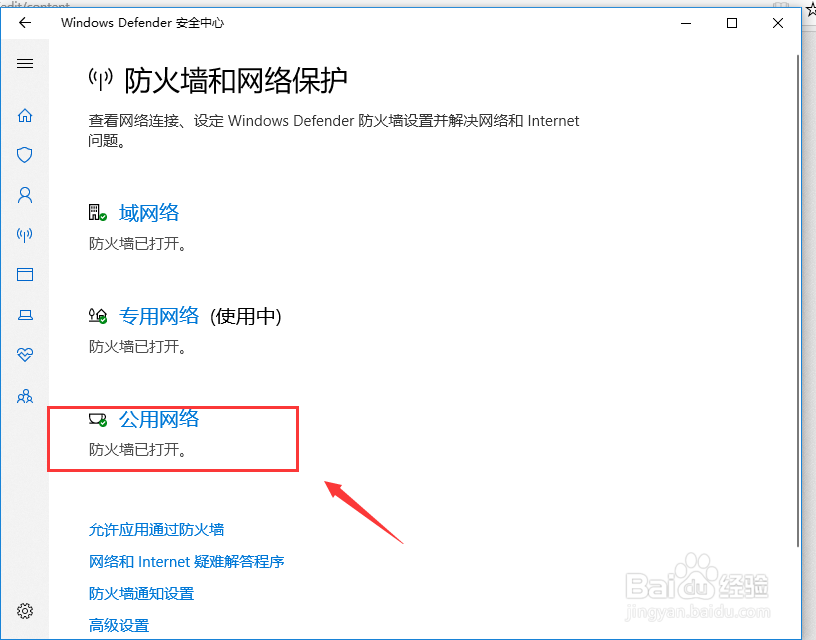Click 防火墙已打开 status under 公用网络
816x640 pixels.
click(x=137, y=450)
